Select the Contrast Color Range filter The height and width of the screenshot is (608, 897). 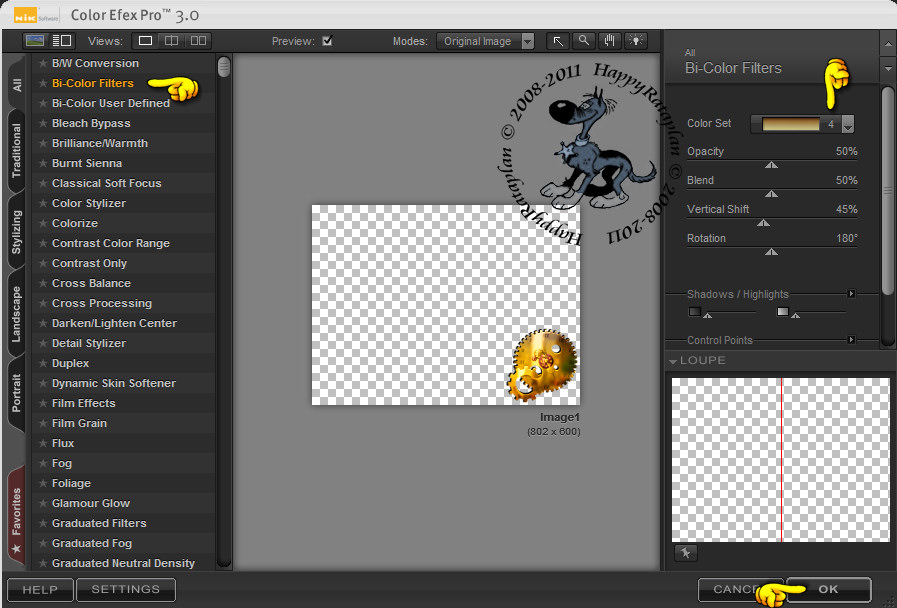click(111, 243)
